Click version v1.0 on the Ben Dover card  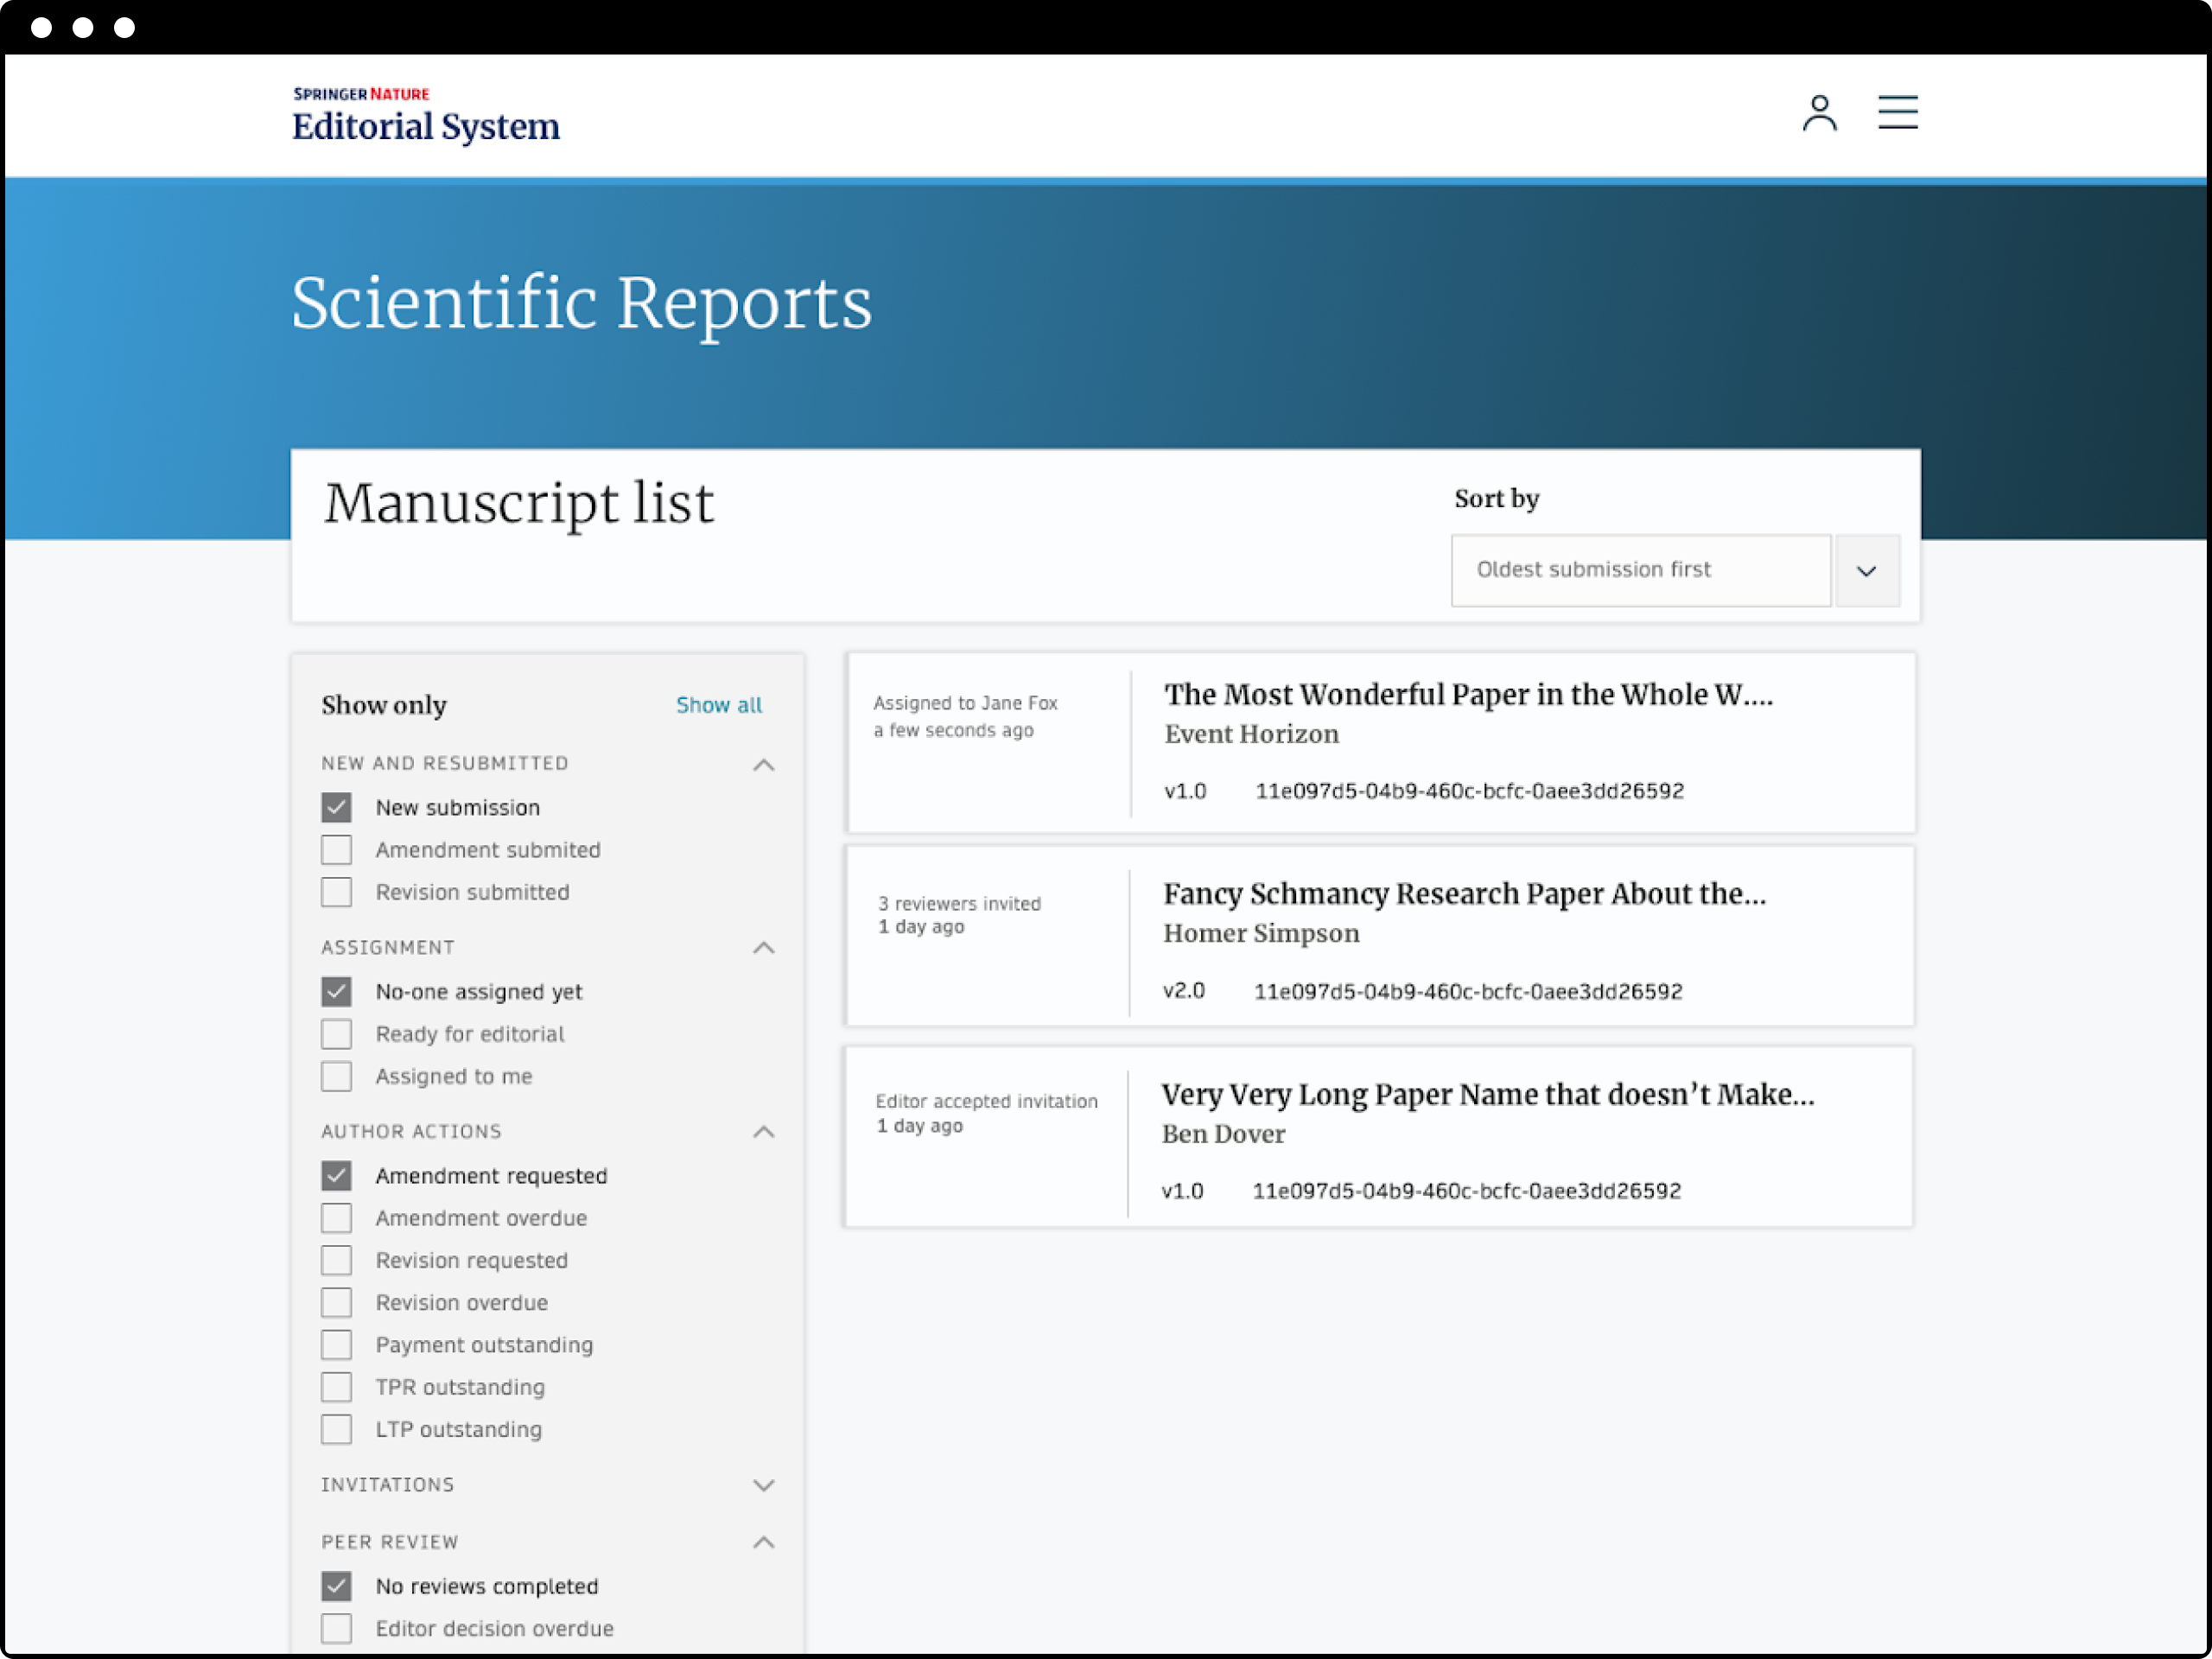coord(1182,1192)
